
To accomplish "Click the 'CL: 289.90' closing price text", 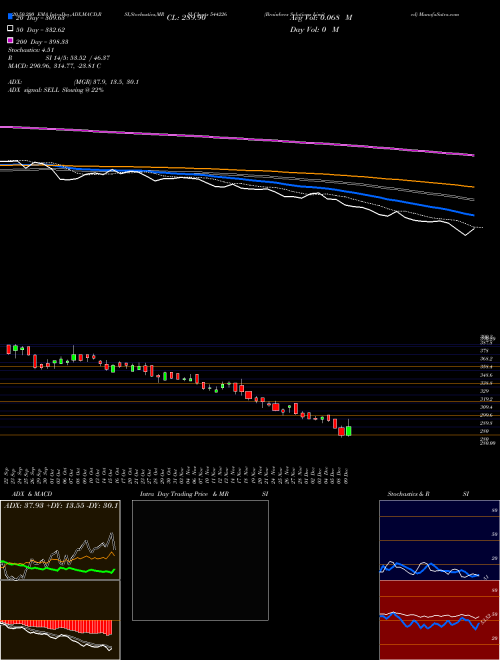I will tap(186, 18).
